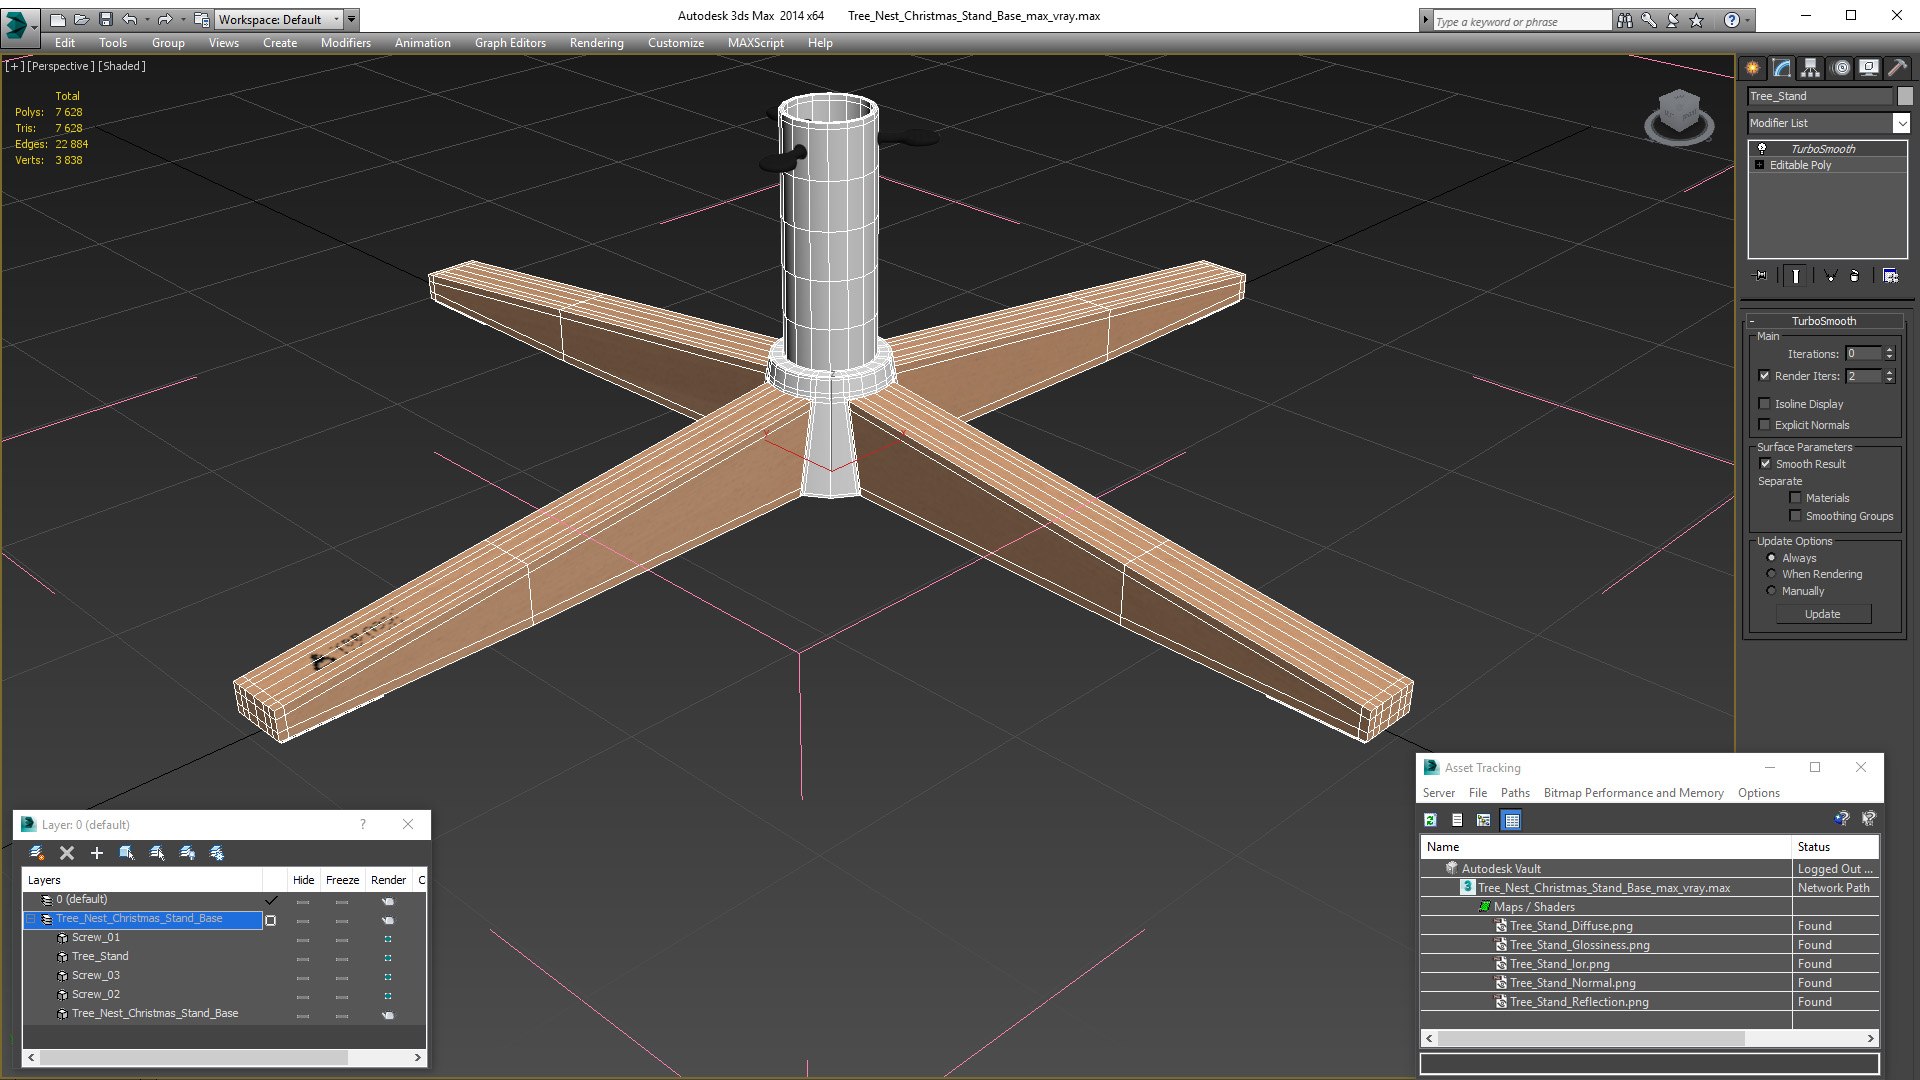Image resolution: width=1920 pixels, height=1080 pixels.
Task: Open the Rendering menu
Action: coord(596,43)
